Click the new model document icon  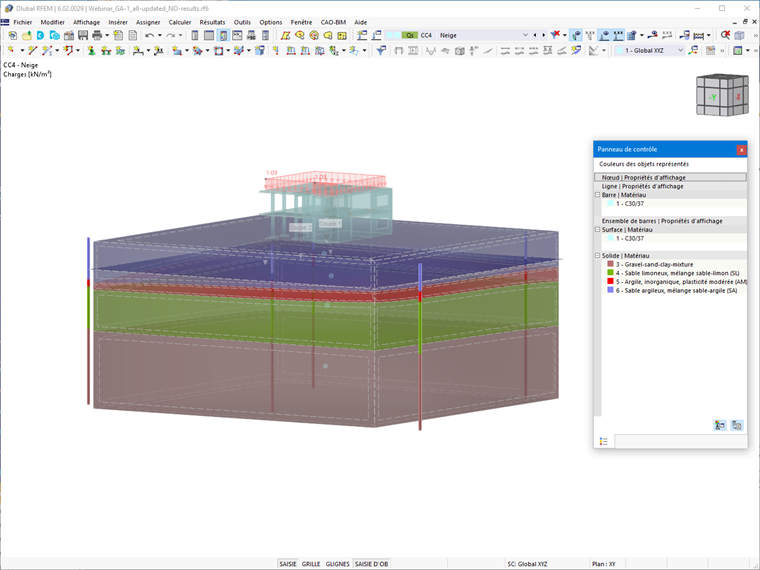tap(12, 35)
